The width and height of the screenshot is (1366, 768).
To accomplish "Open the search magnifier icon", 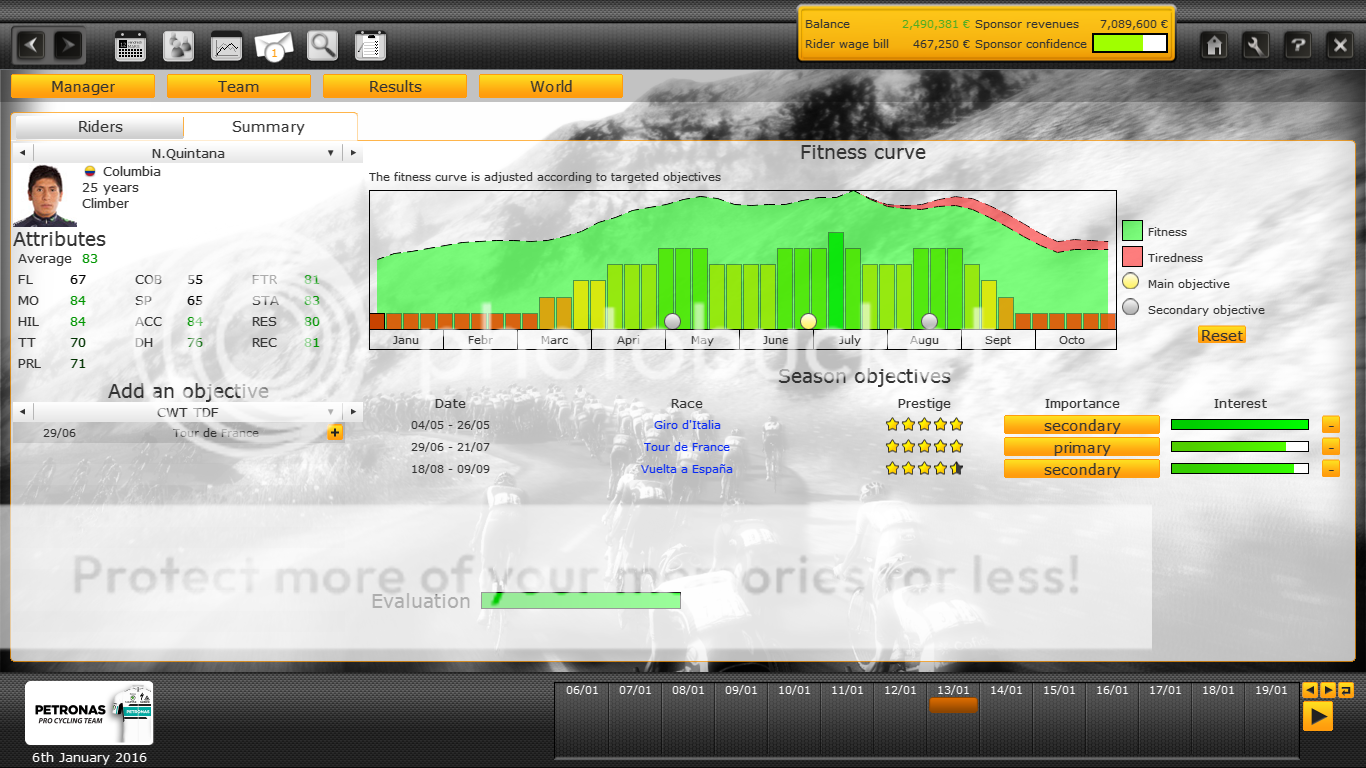I will [x=322, y=46].
